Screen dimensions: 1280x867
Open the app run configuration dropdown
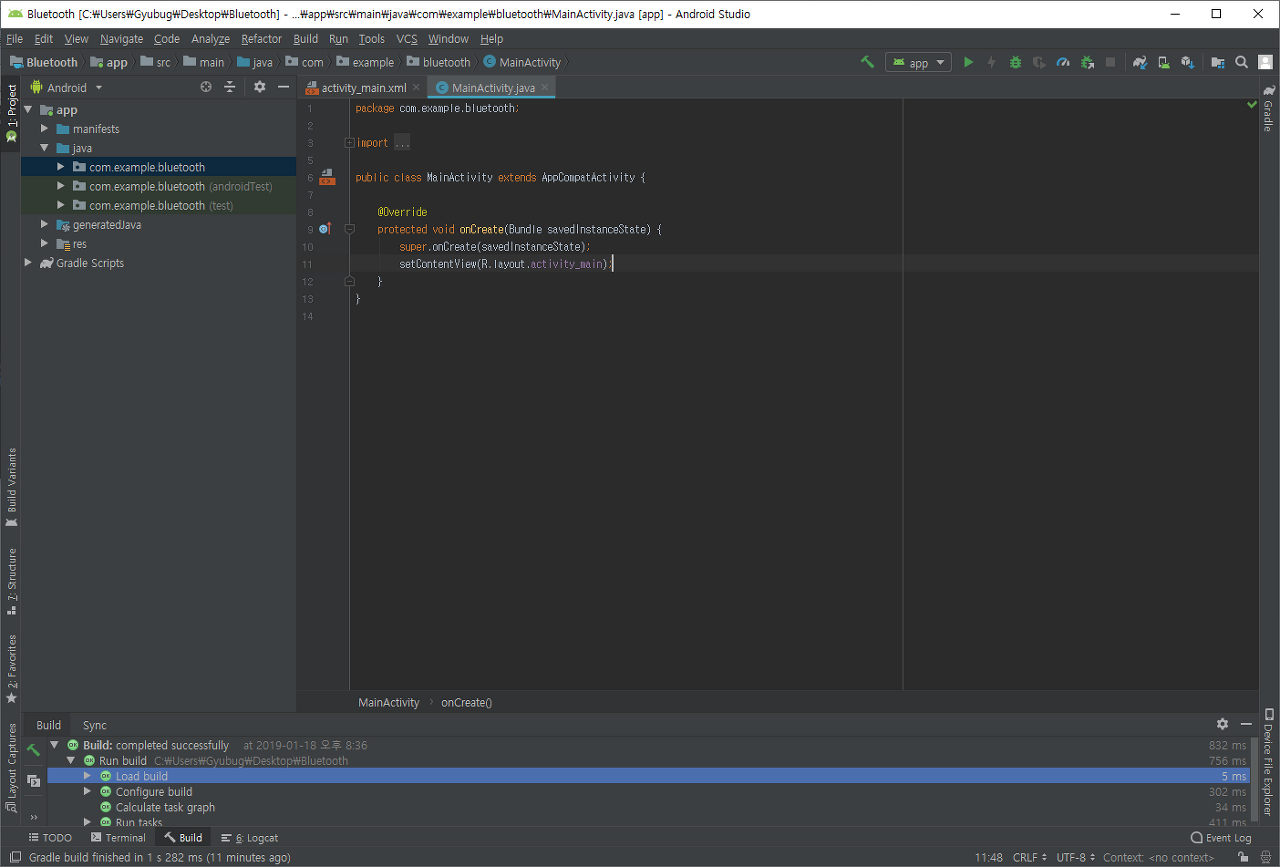coord(918,62)
